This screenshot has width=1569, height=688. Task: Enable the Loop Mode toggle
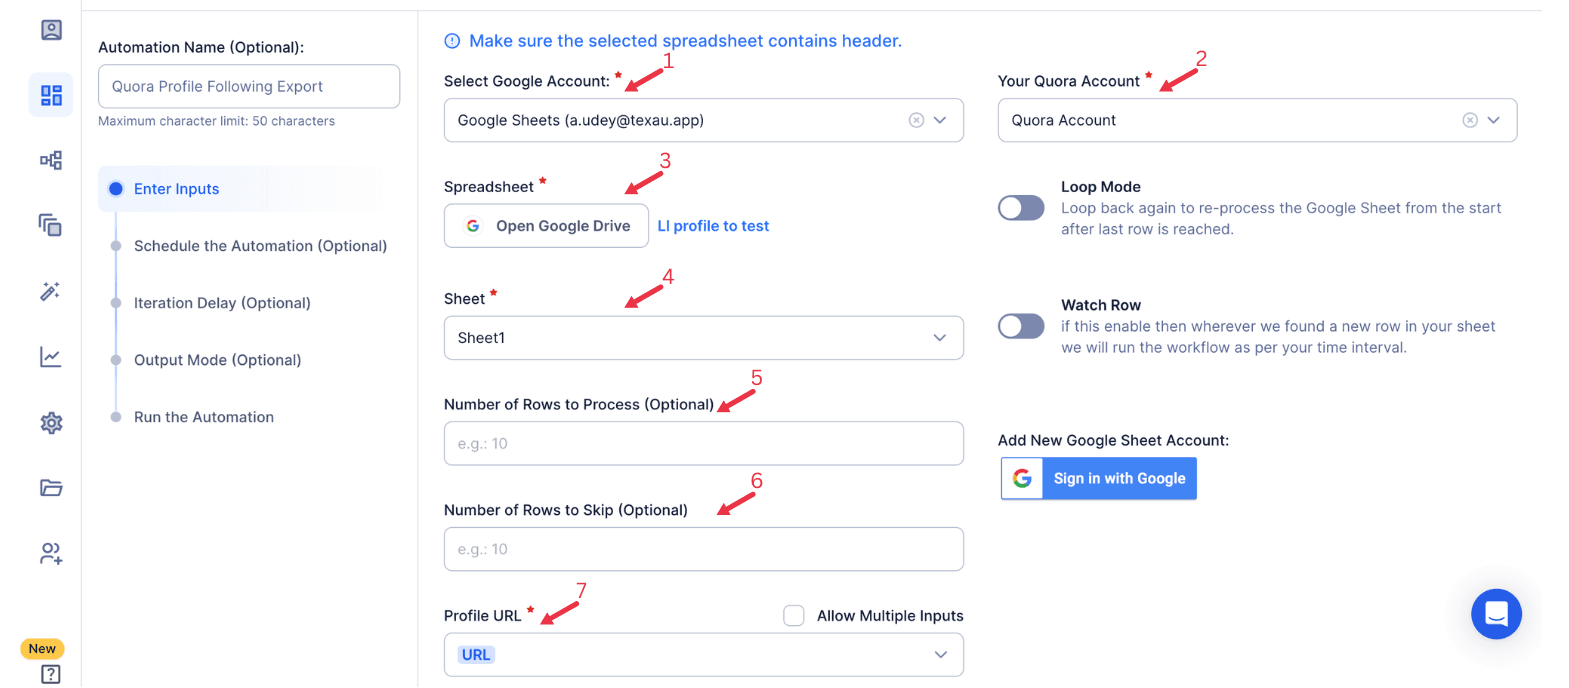[x=1021, y=208]
